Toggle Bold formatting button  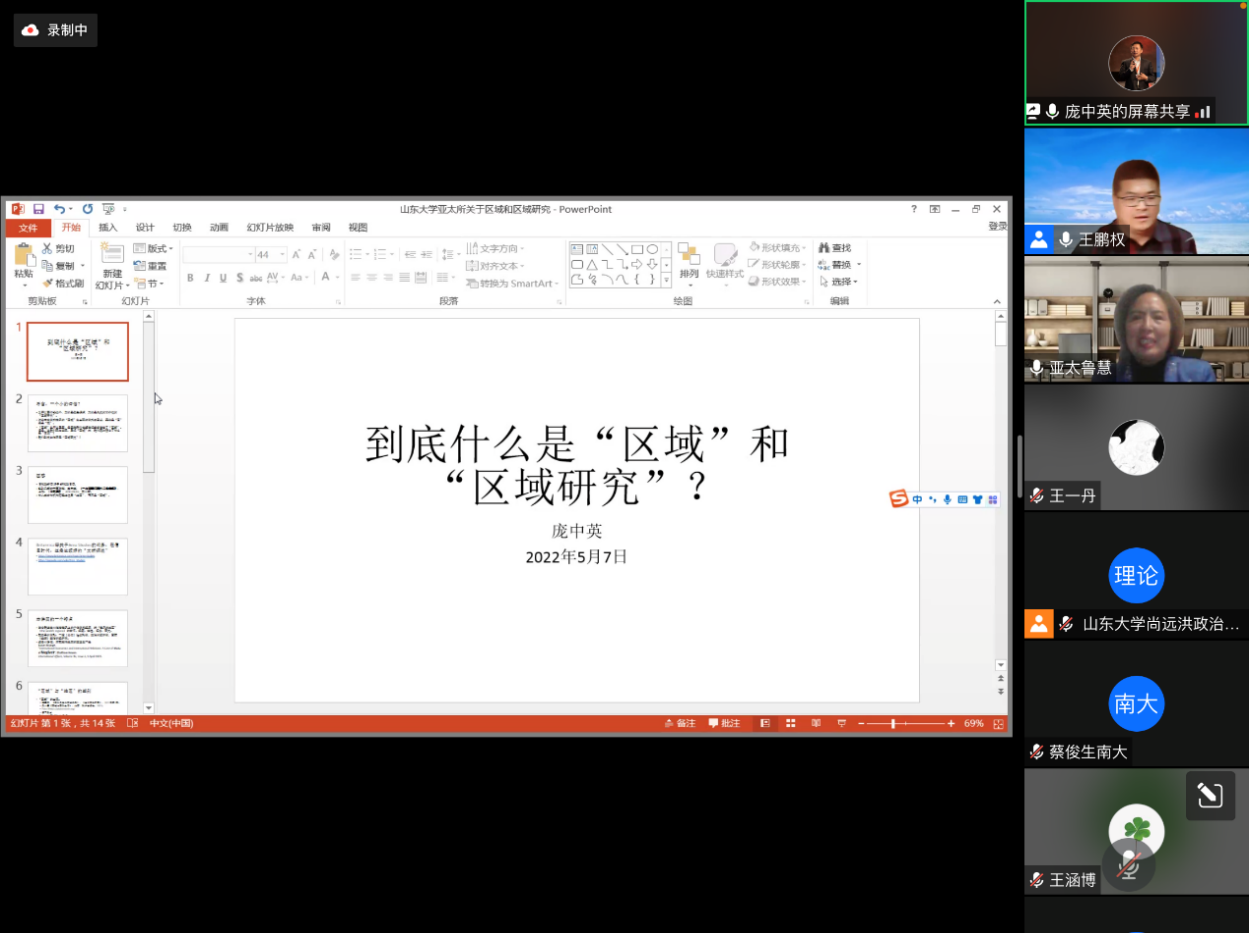(x=190, y=278)
